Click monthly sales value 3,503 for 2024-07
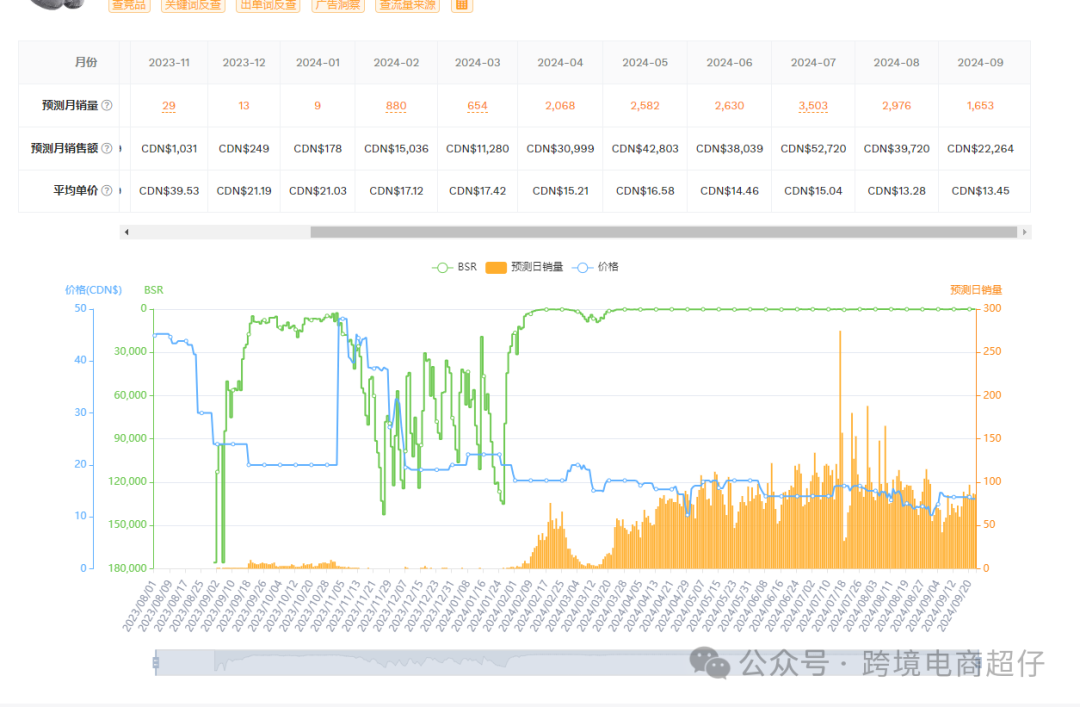1080x707 pixels. point(813,105)
